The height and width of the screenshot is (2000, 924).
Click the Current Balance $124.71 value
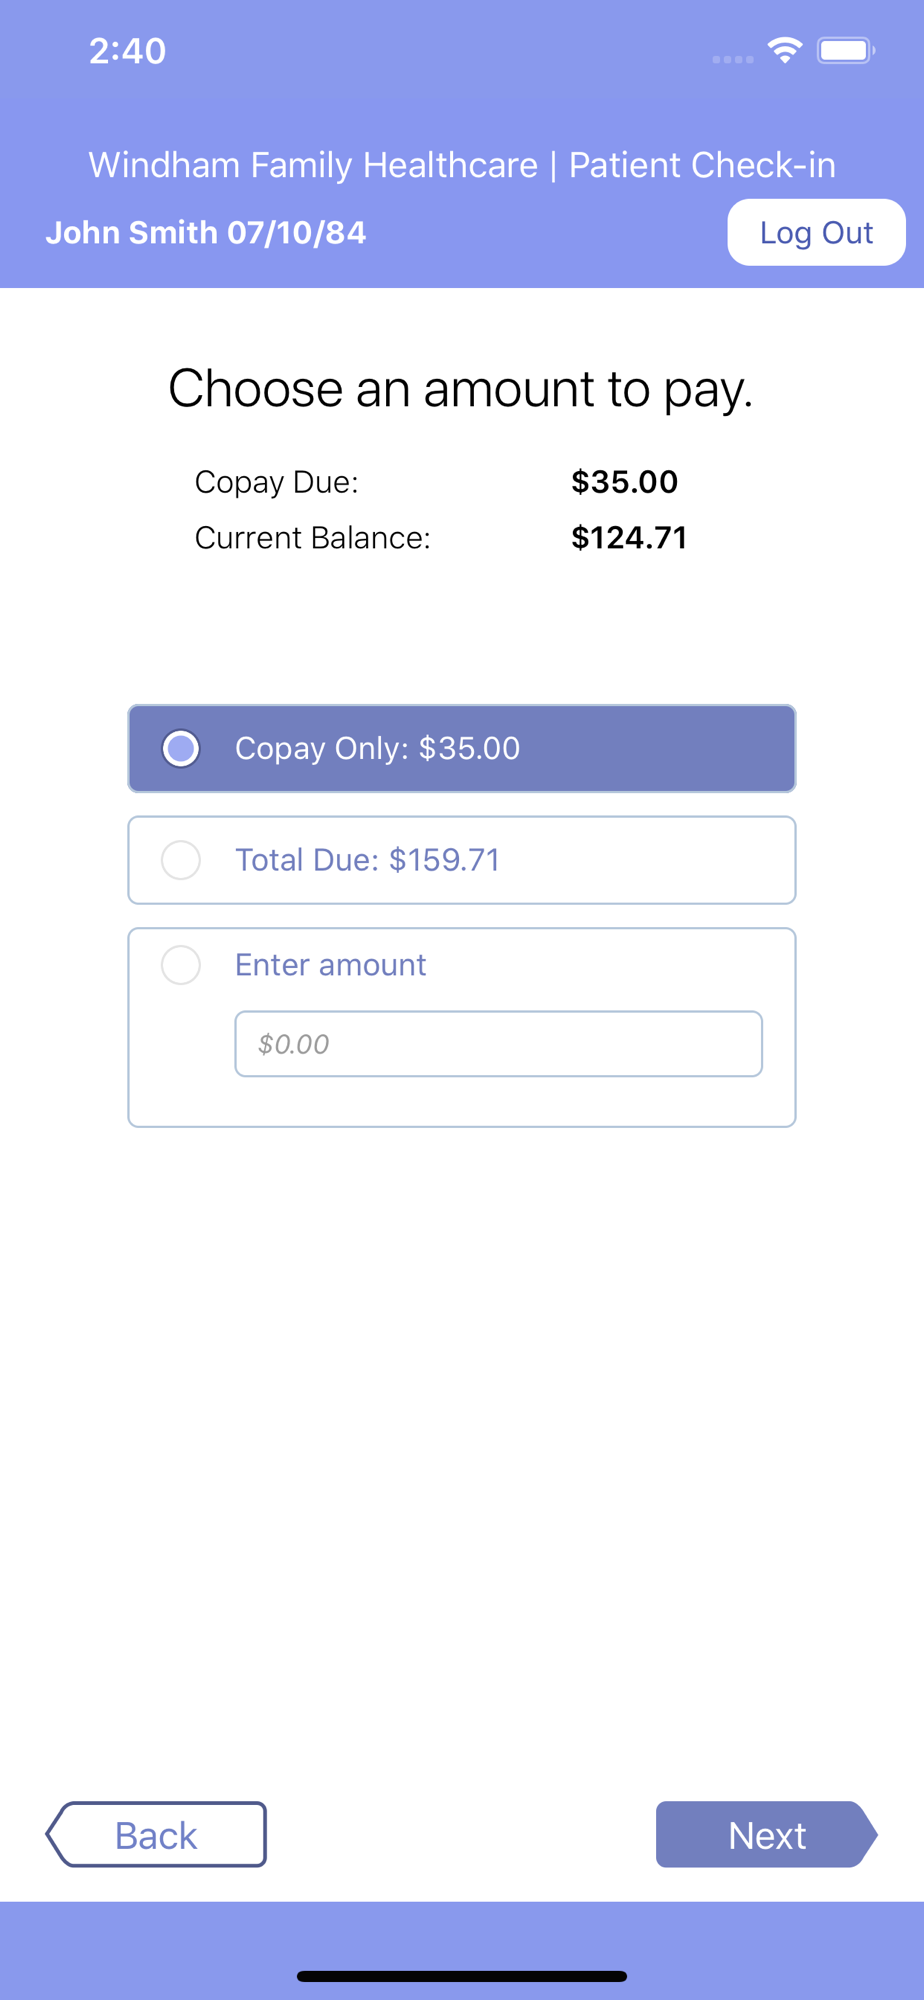629,538
